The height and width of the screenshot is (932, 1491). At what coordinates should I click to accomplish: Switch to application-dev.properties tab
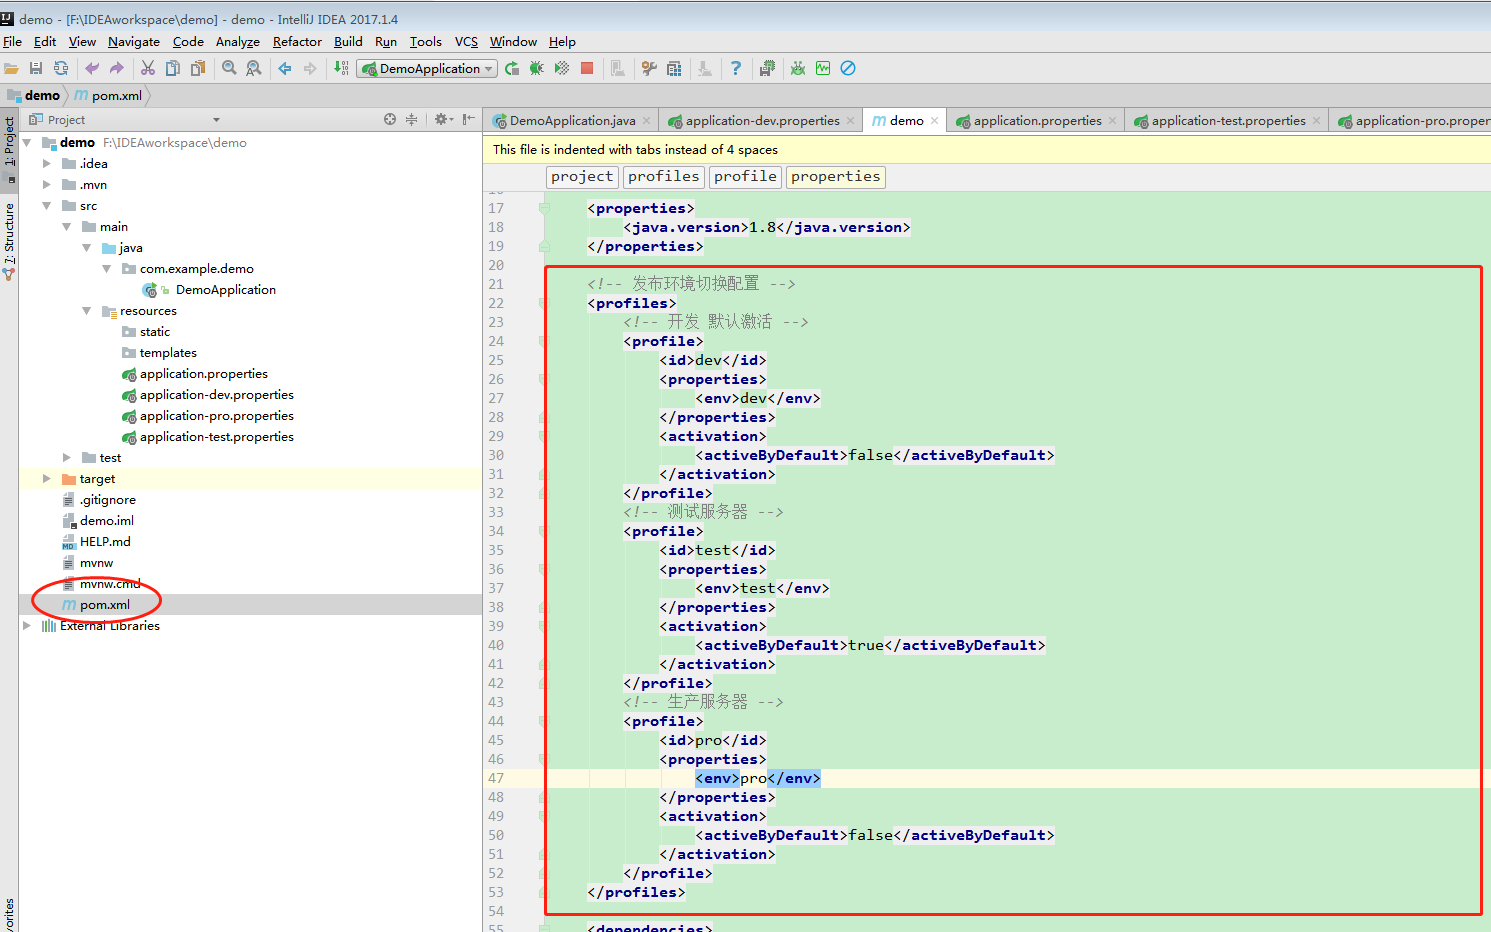pyautogui.click(x=762, y=120)
